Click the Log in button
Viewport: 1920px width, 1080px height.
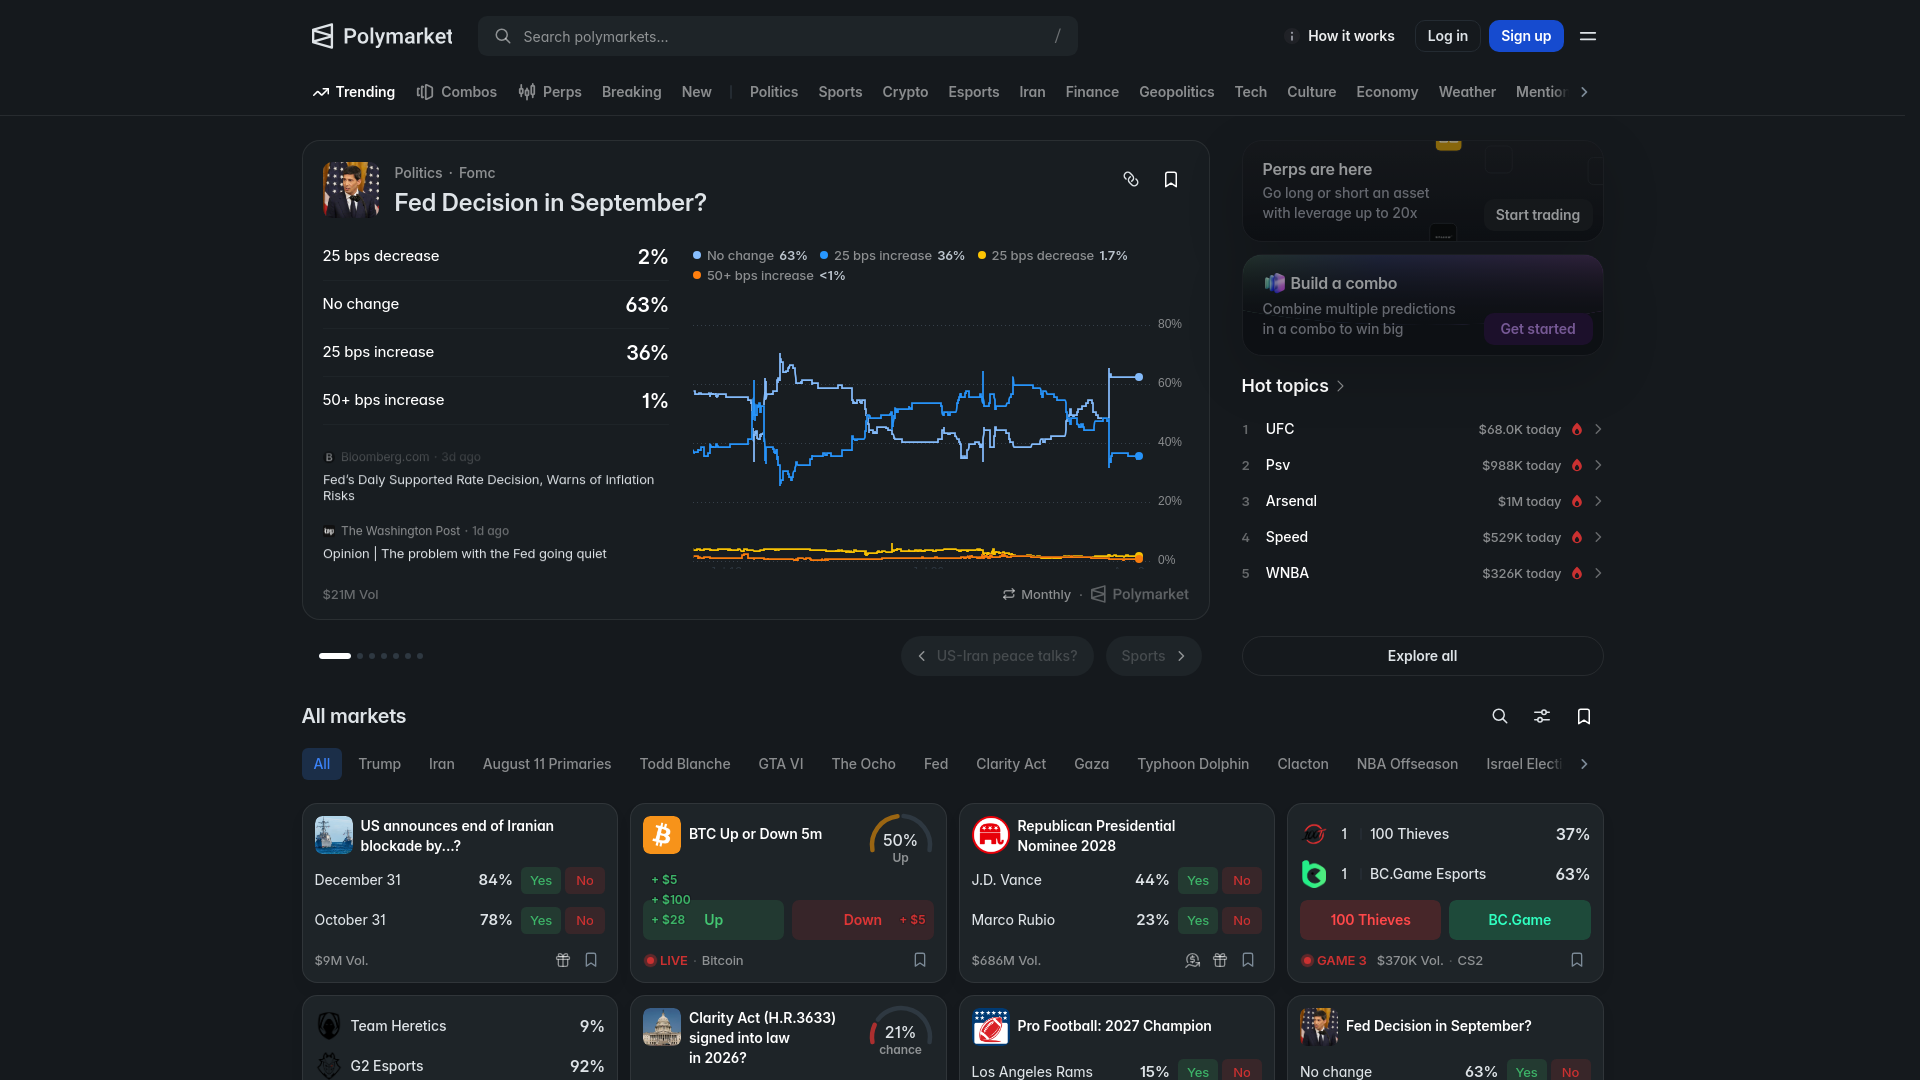[x=1448, y=36]
